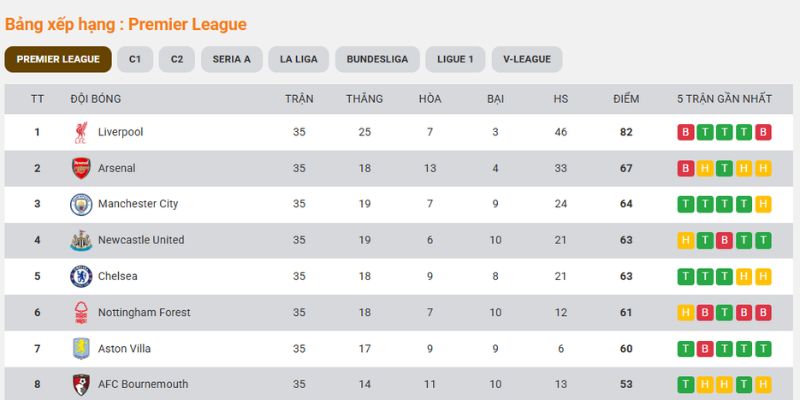Click the Newcastle United club crest
The height and width of the screenshot is (400, 800).
click(x=81, y=240)
